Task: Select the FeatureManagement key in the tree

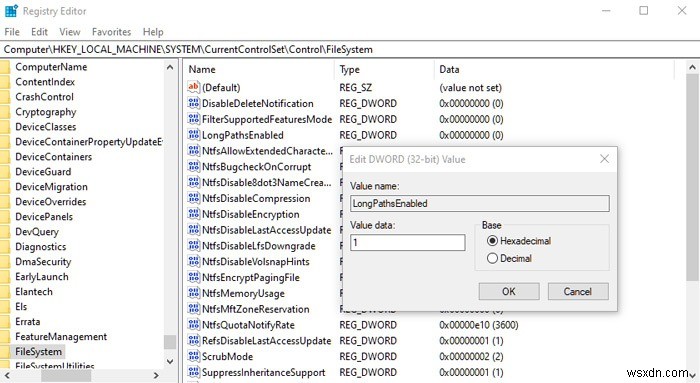Action: pyautogui.click(x=61, y=337)
